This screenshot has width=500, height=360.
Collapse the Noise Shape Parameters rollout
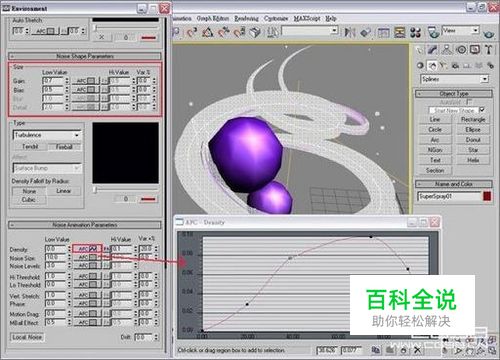(x=85, y=56)
